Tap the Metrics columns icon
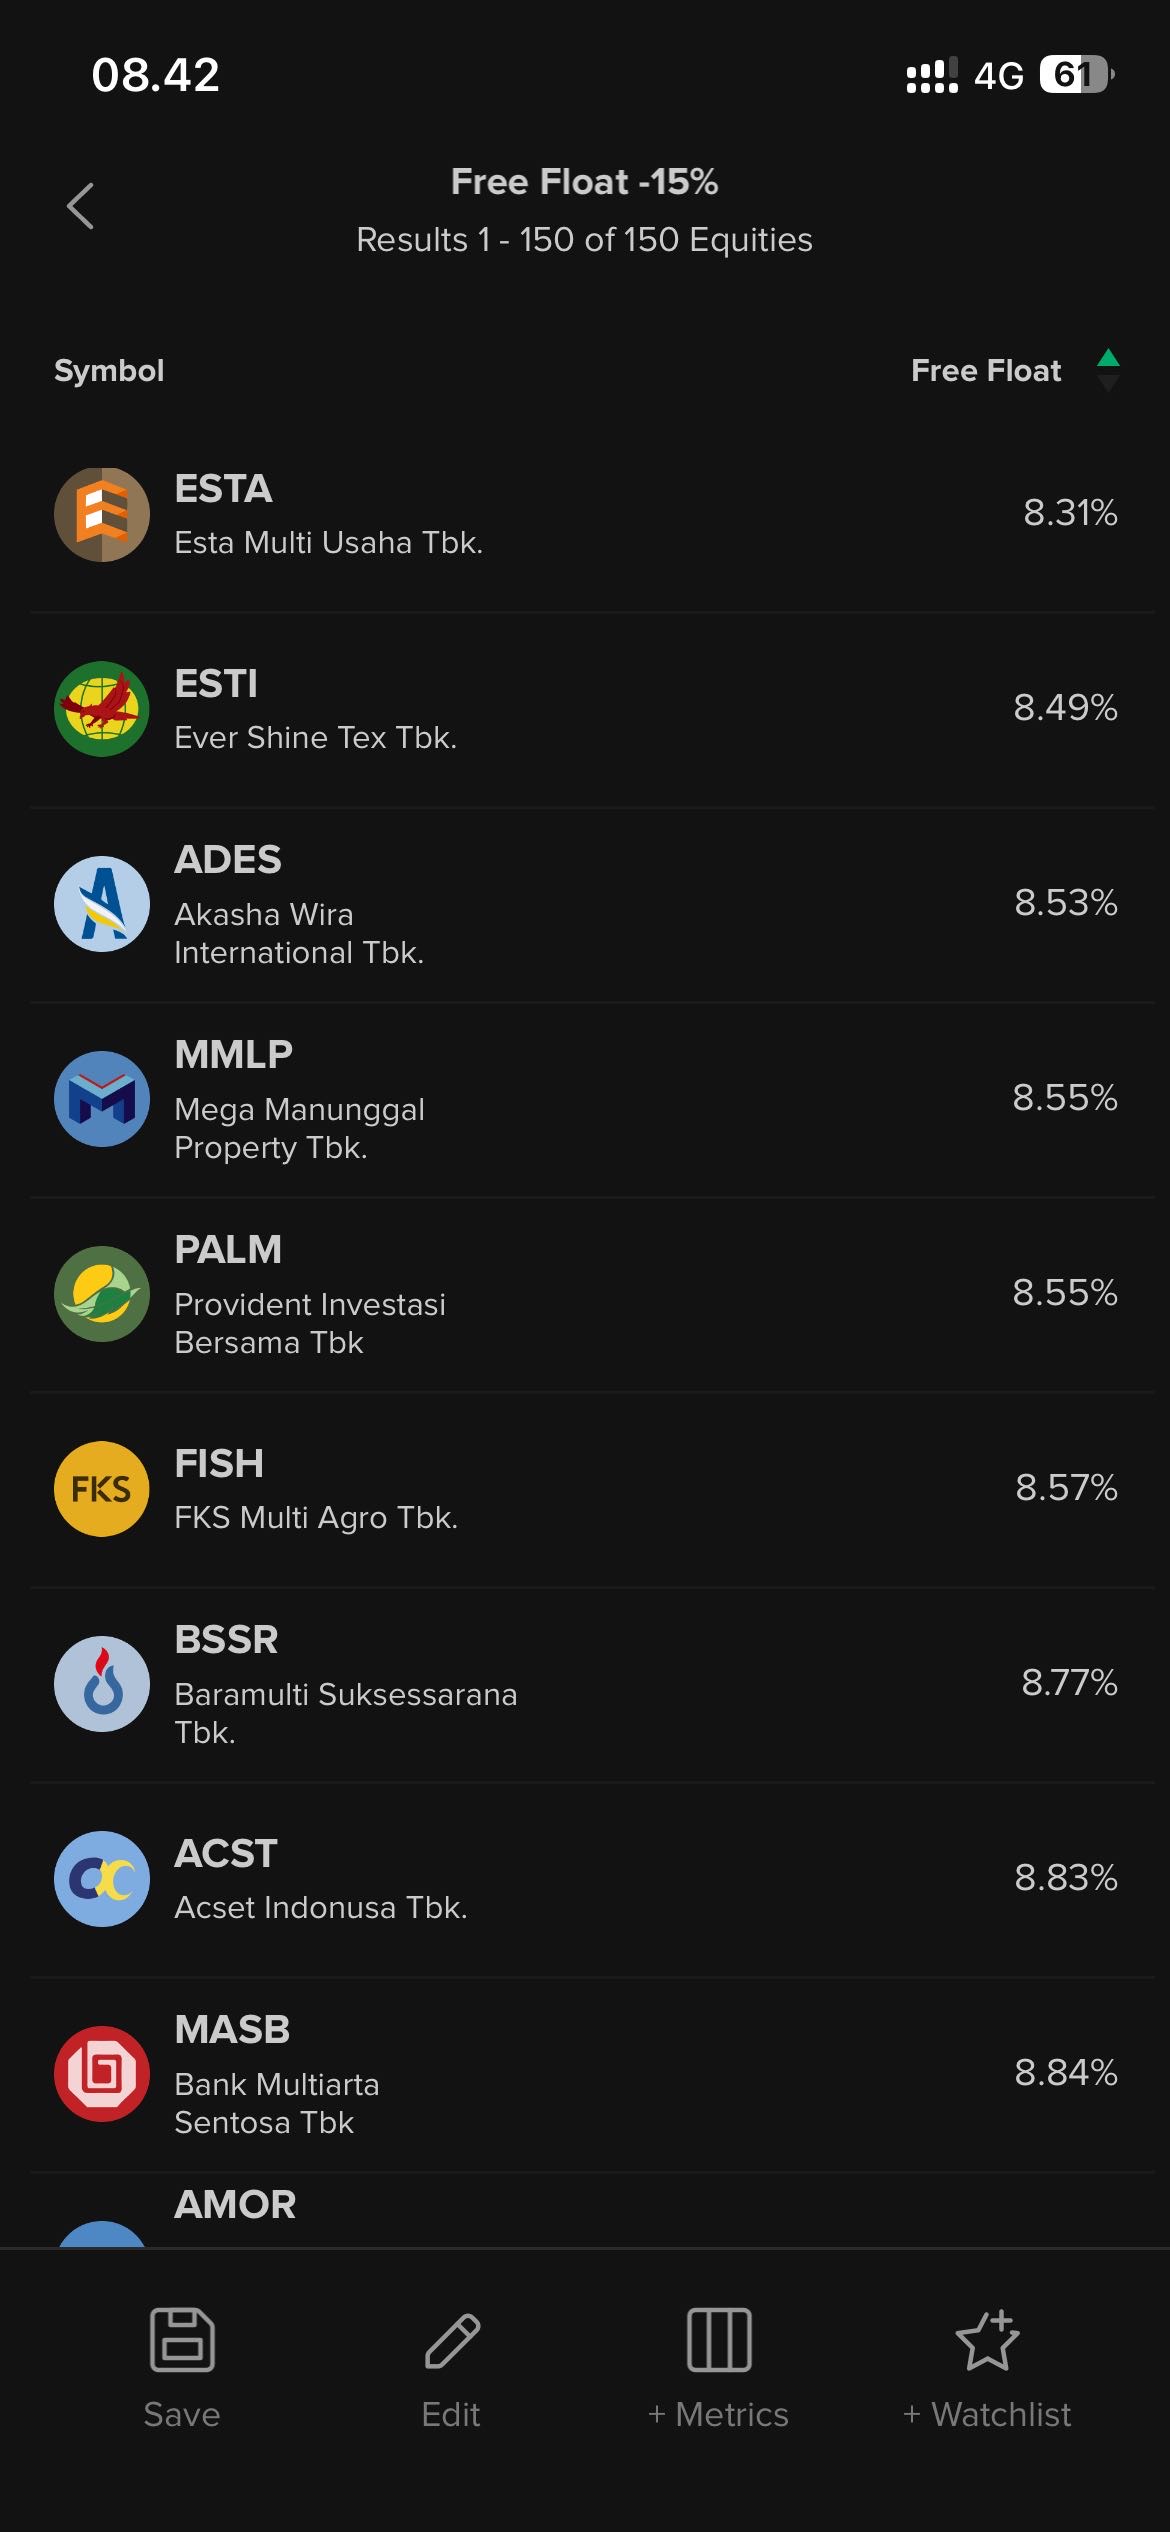The height and width of the screenshot is (2532, 1170). click(719, 2340)
